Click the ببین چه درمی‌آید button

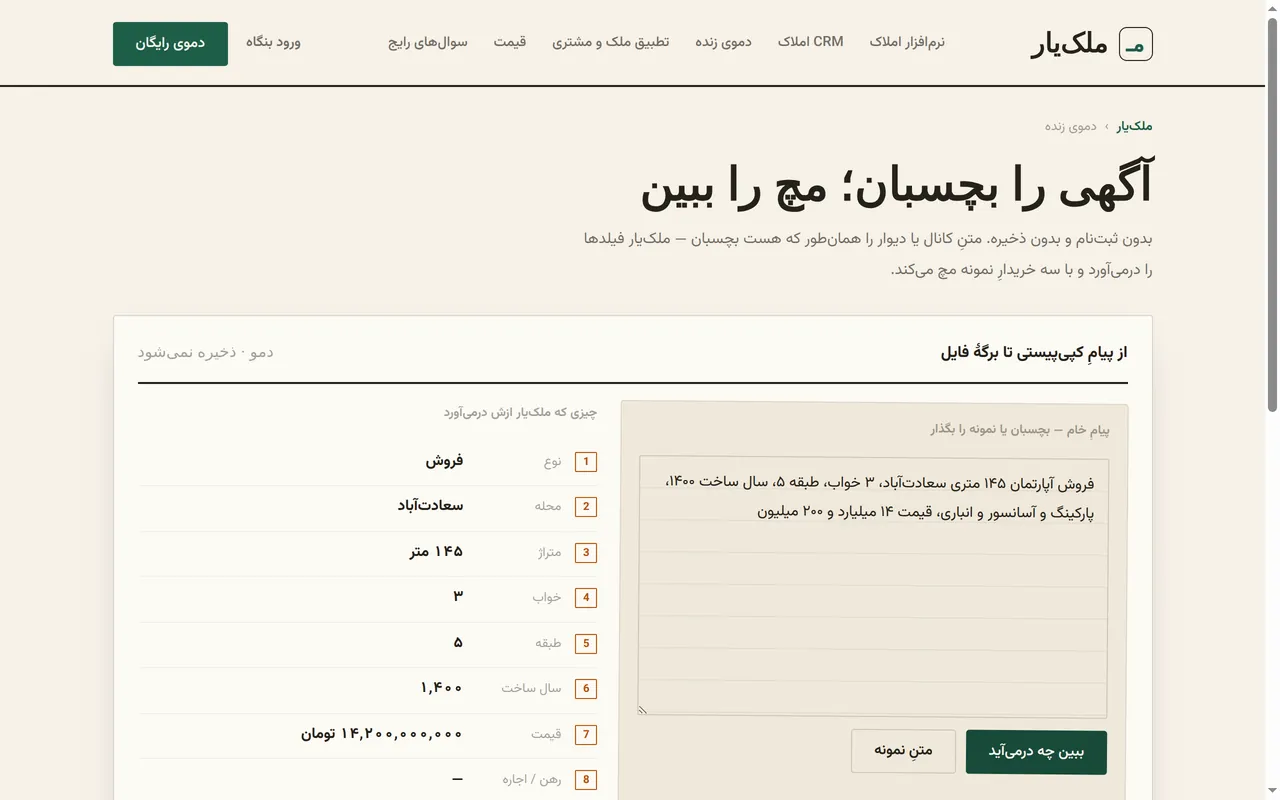coord(1036,752)
